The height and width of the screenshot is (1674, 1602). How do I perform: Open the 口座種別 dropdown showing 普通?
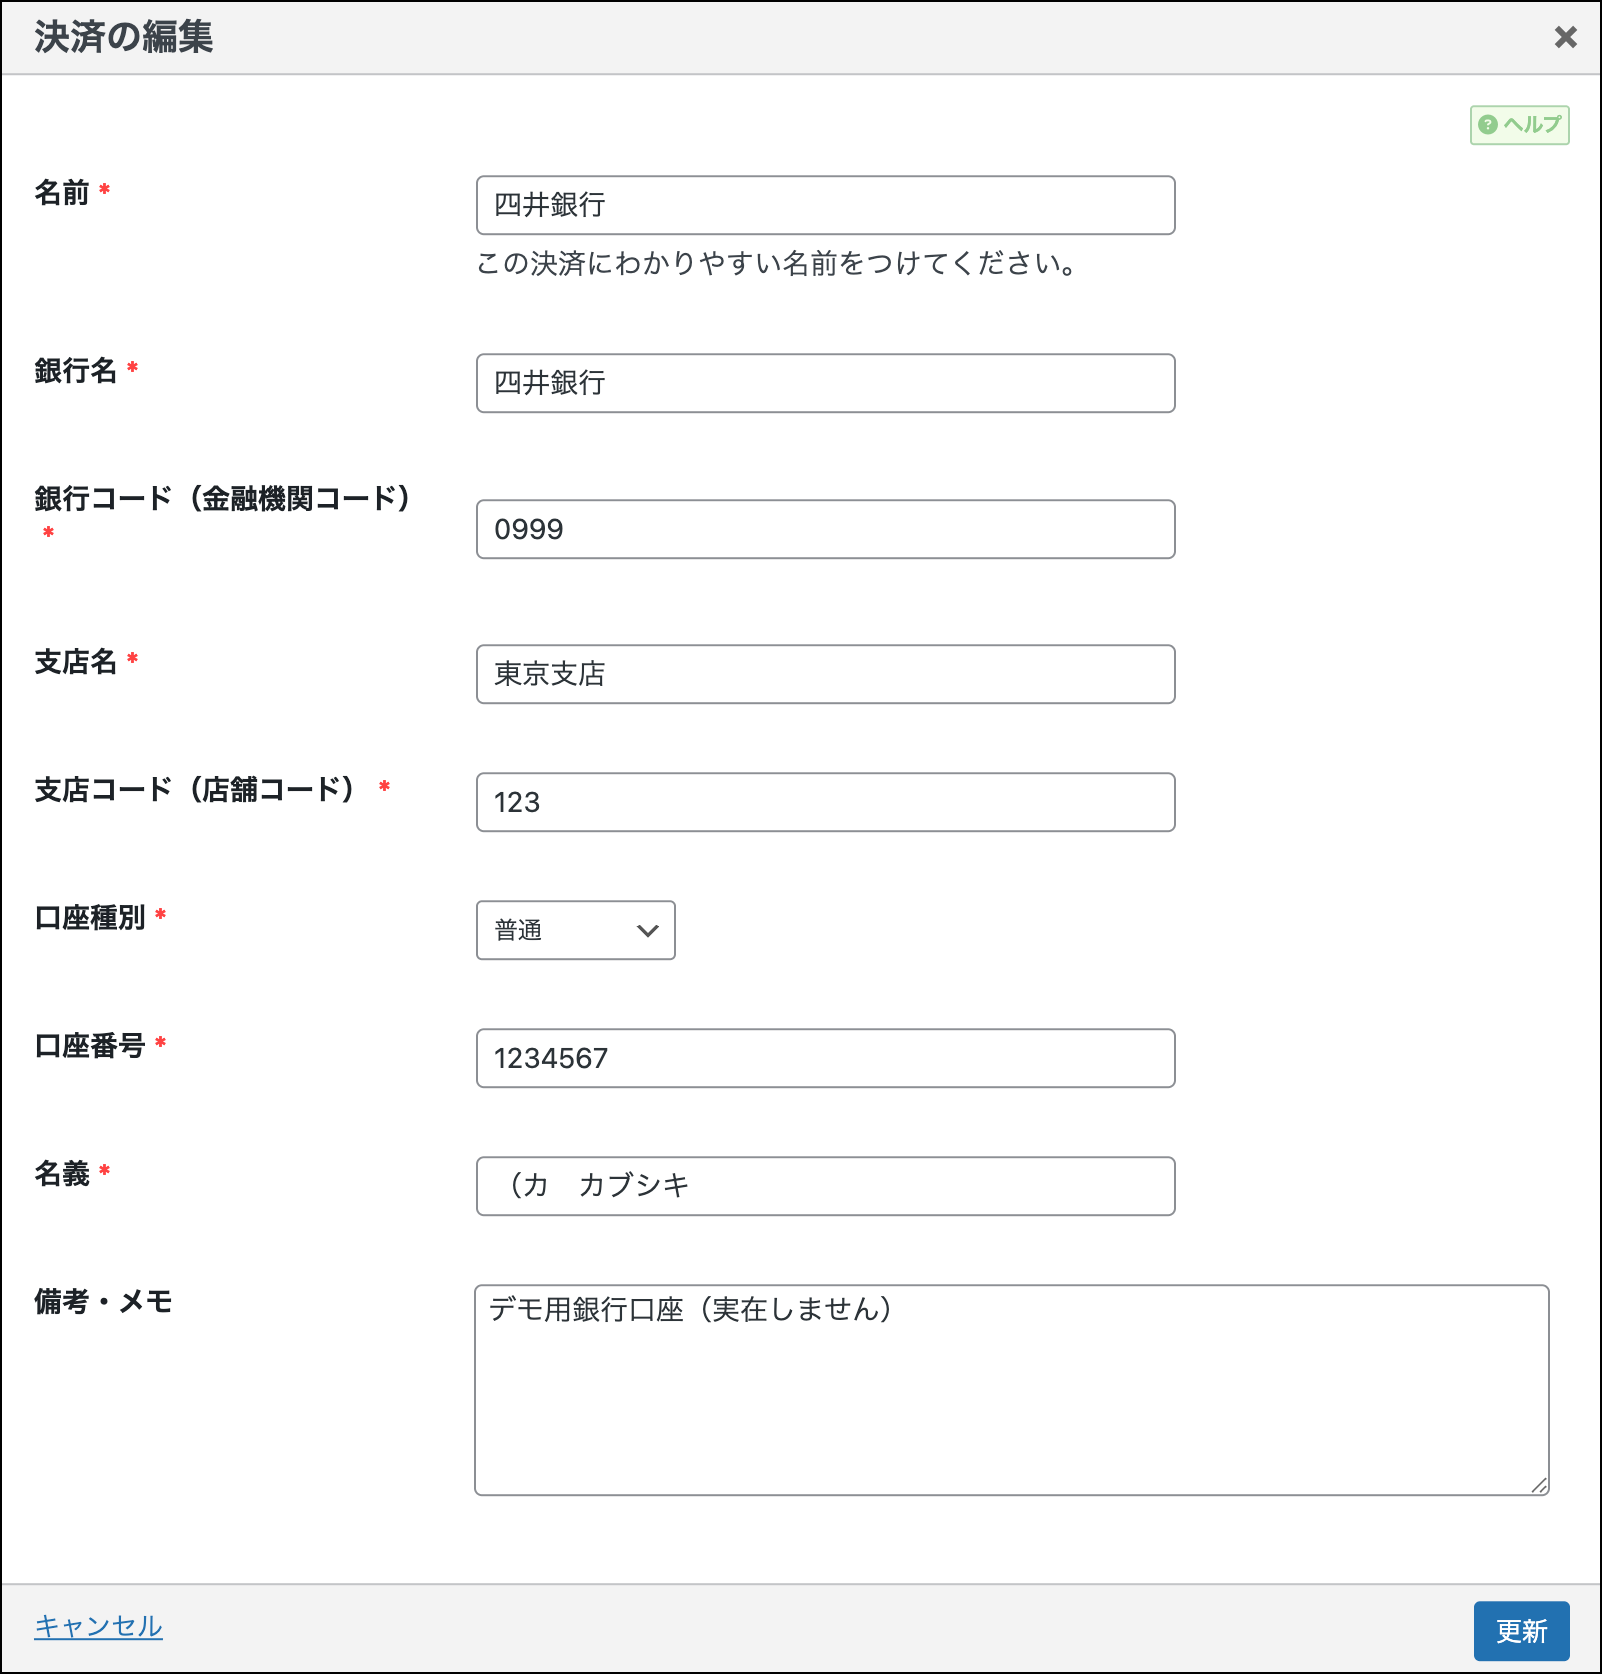coord(575,930)
